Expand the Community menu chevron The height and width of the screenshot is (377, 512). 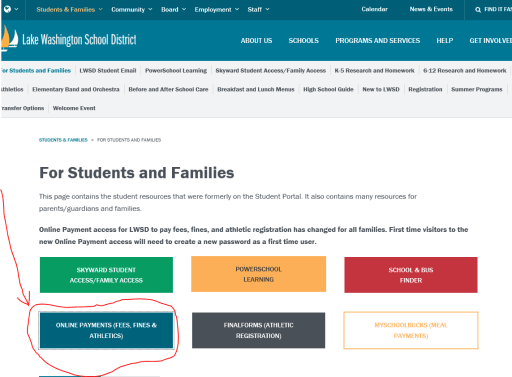(x=150, y=9)
